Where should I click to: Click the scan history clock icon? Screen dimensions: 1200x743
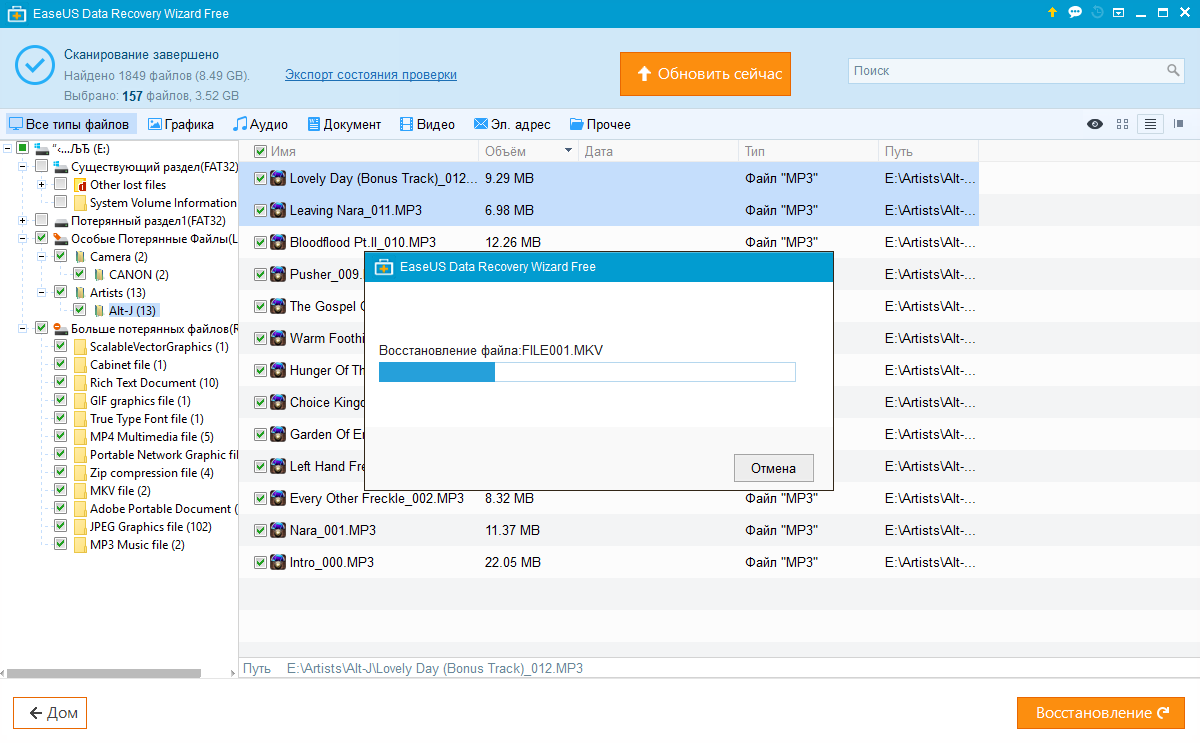1098,13
